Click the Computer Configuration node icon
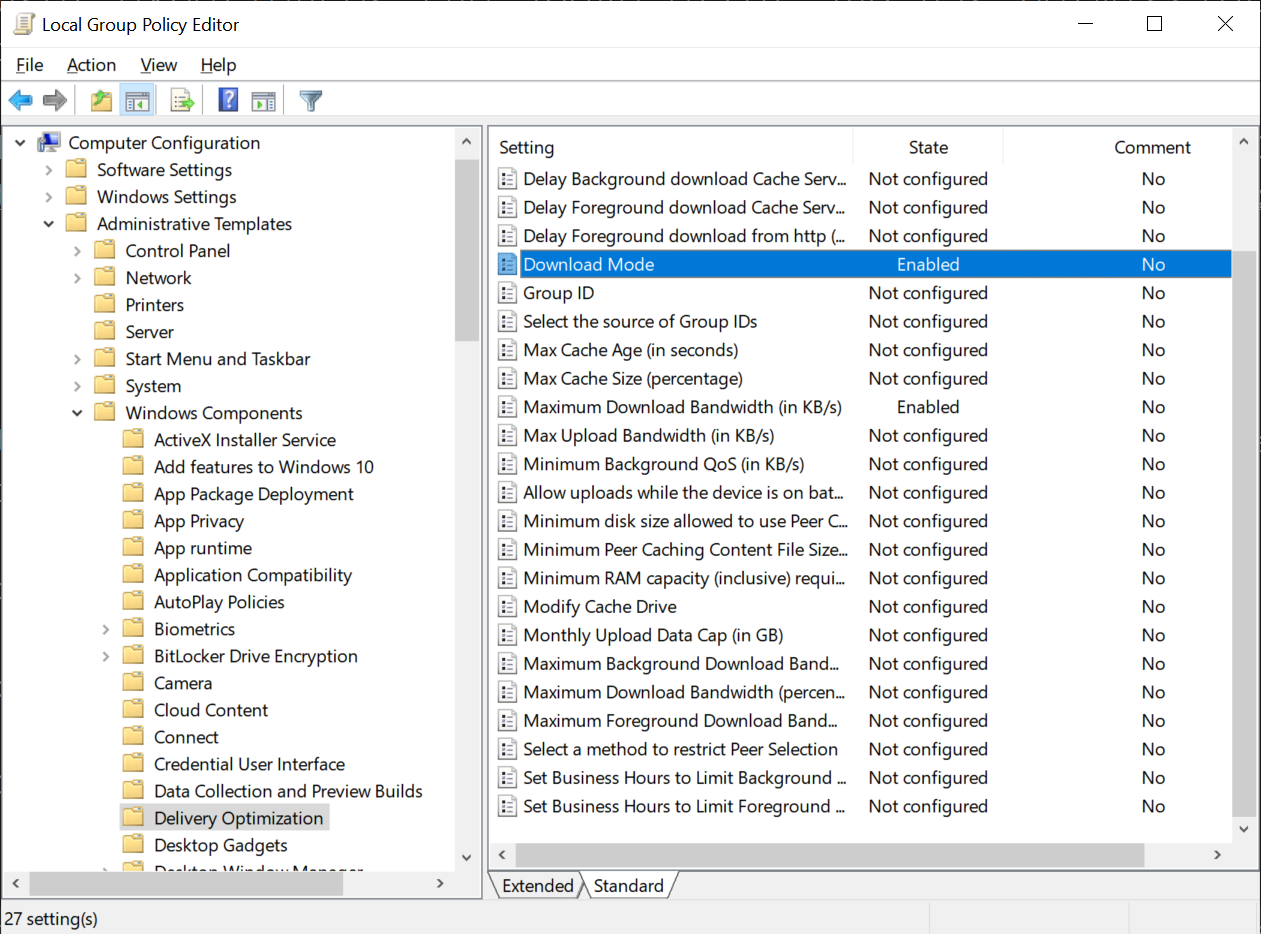This screenshot has width=1261, height=934. [x=48, y=143]
